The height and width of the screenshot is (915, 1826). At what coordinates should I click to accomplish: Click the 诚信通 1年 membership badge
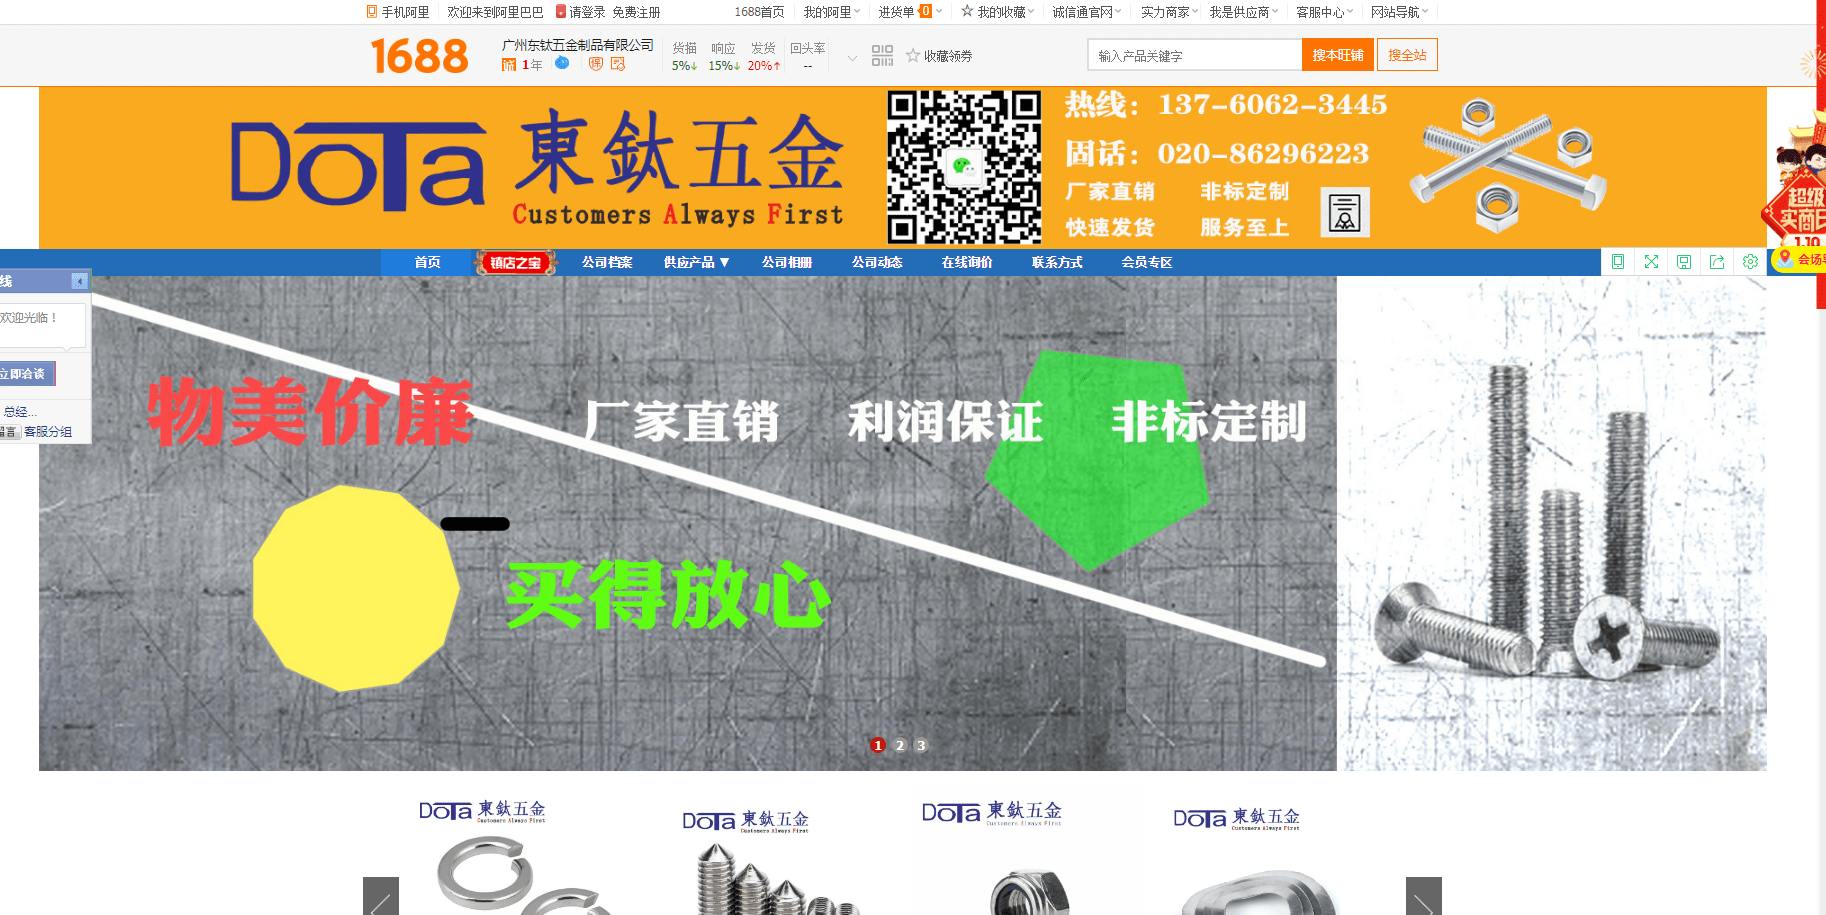tap(522, 64)
